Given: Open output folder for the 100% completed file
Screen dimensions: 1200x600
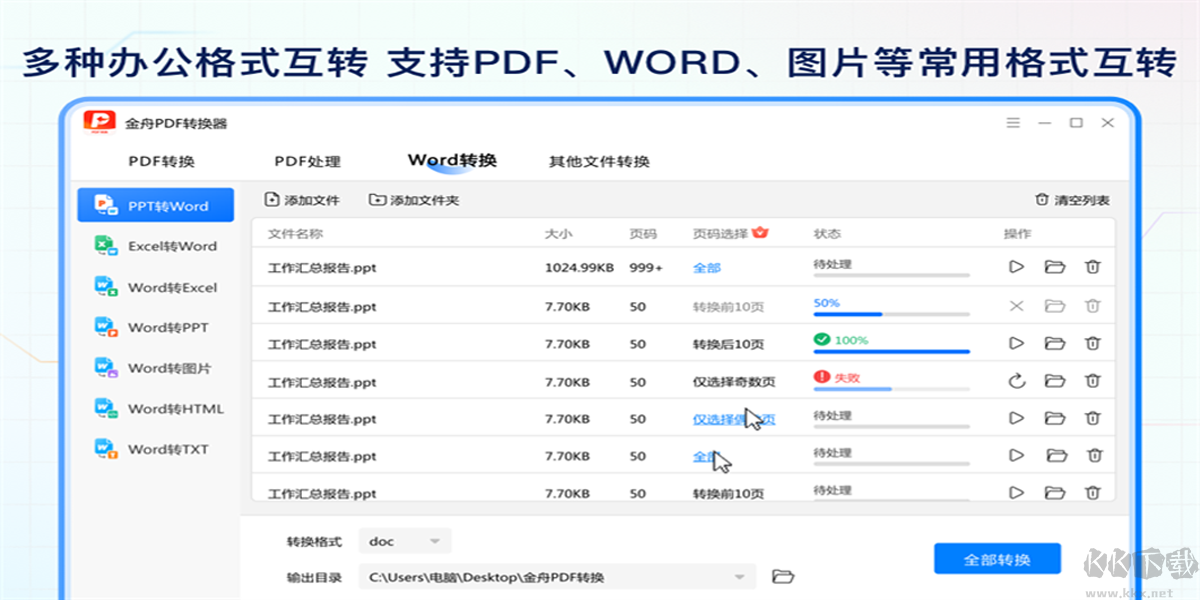Looking at the screenshot, I should 1054,343.
